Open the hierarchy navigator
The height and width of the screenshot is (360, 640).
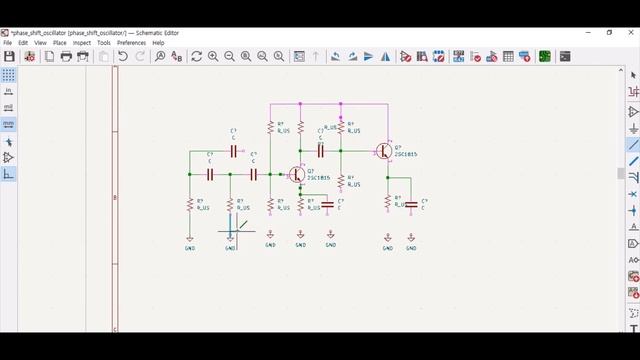point(299,56)
